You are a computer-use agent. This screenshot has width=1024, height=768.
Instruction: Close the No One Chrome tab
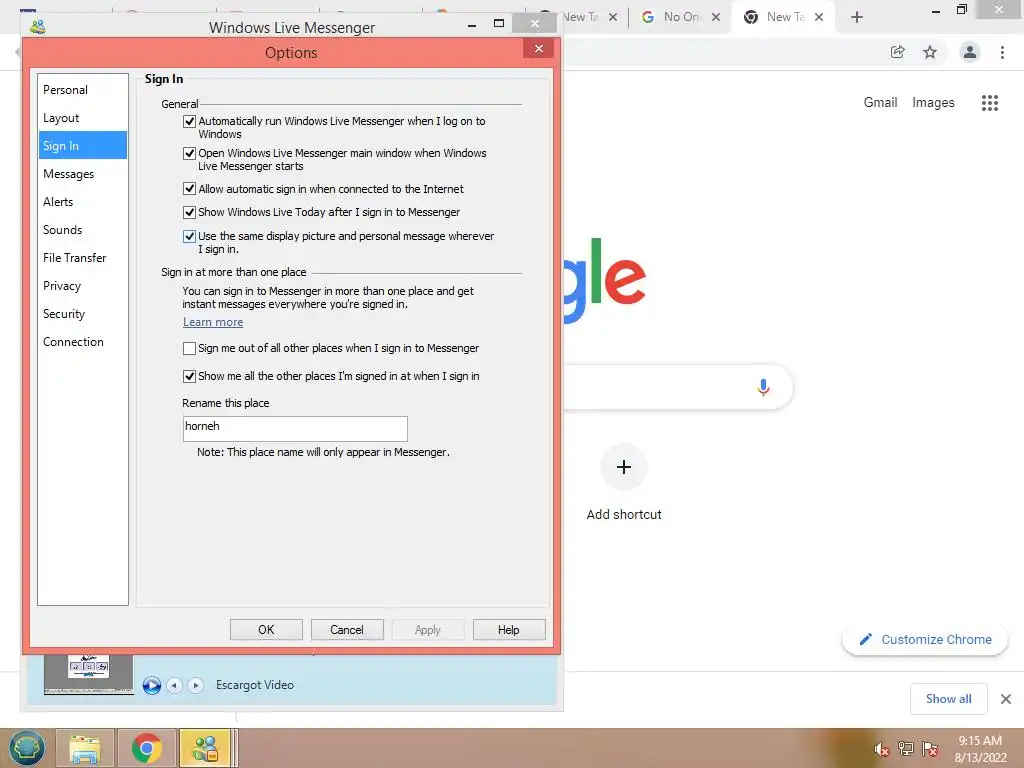(716, 17)
